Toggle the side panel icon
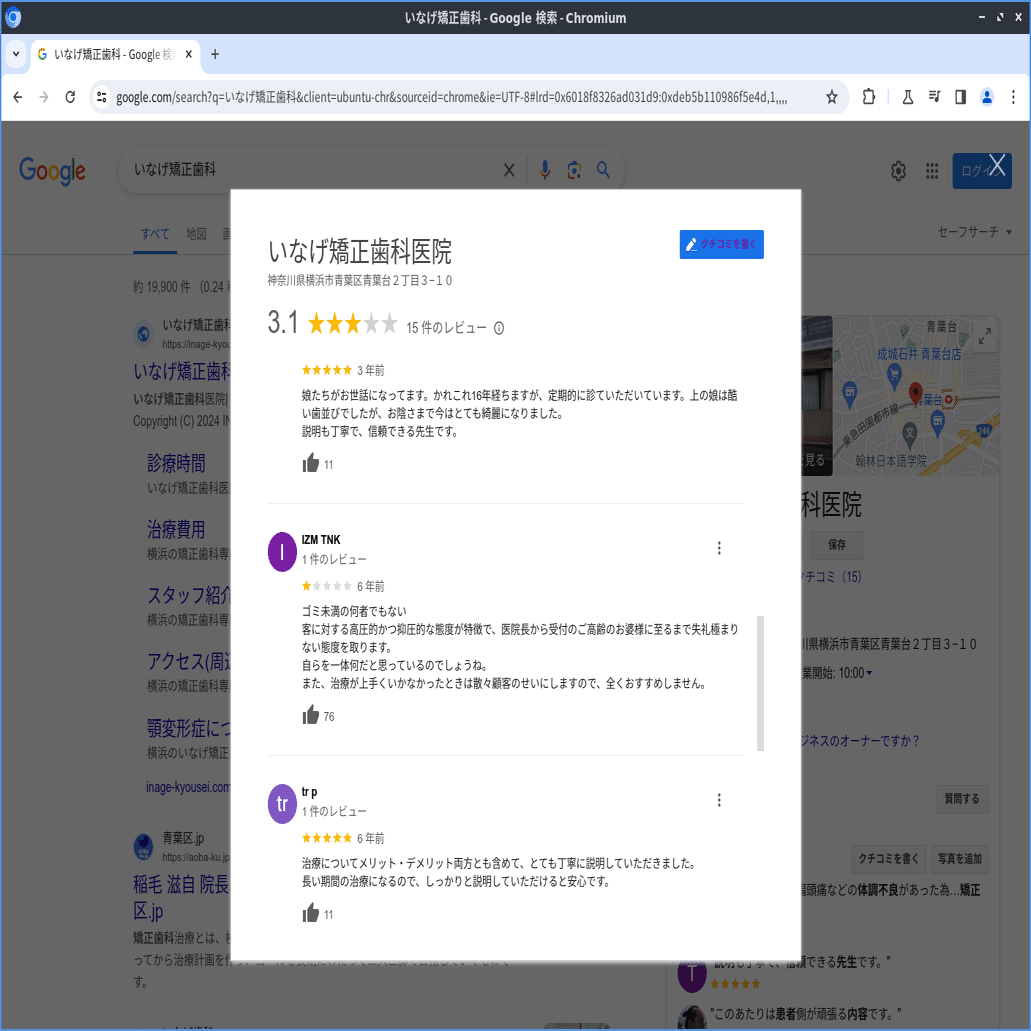Screen dimensions: 1031x1031 (x=961, y=97)
